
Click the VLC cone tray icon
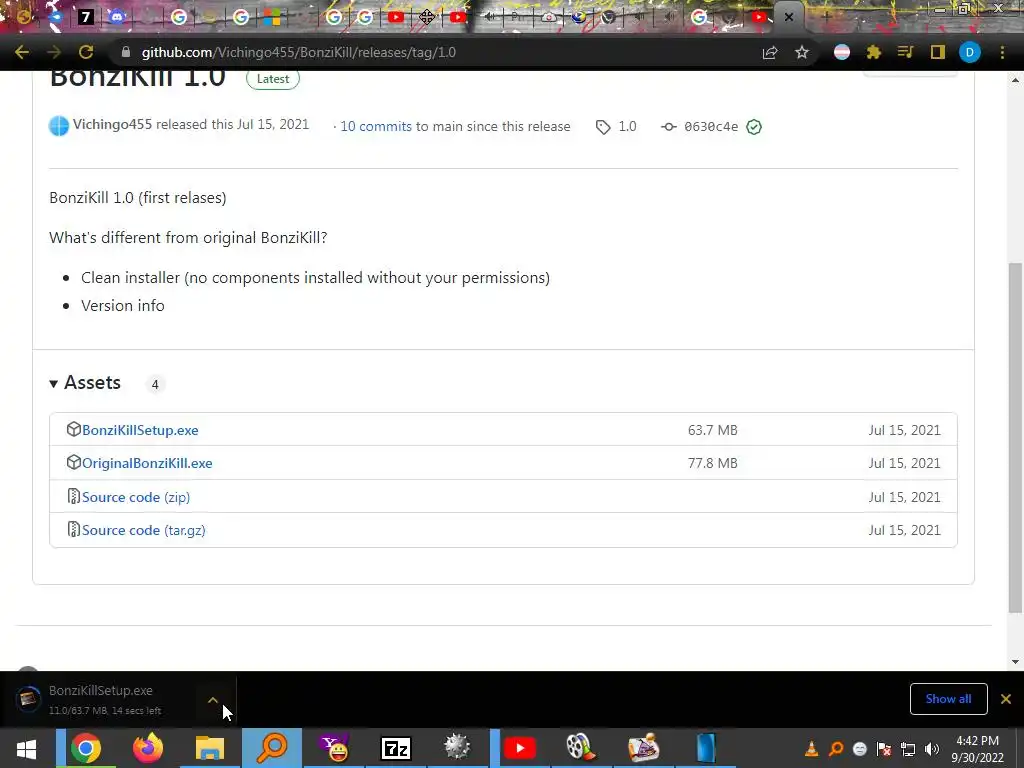(811, 749)
